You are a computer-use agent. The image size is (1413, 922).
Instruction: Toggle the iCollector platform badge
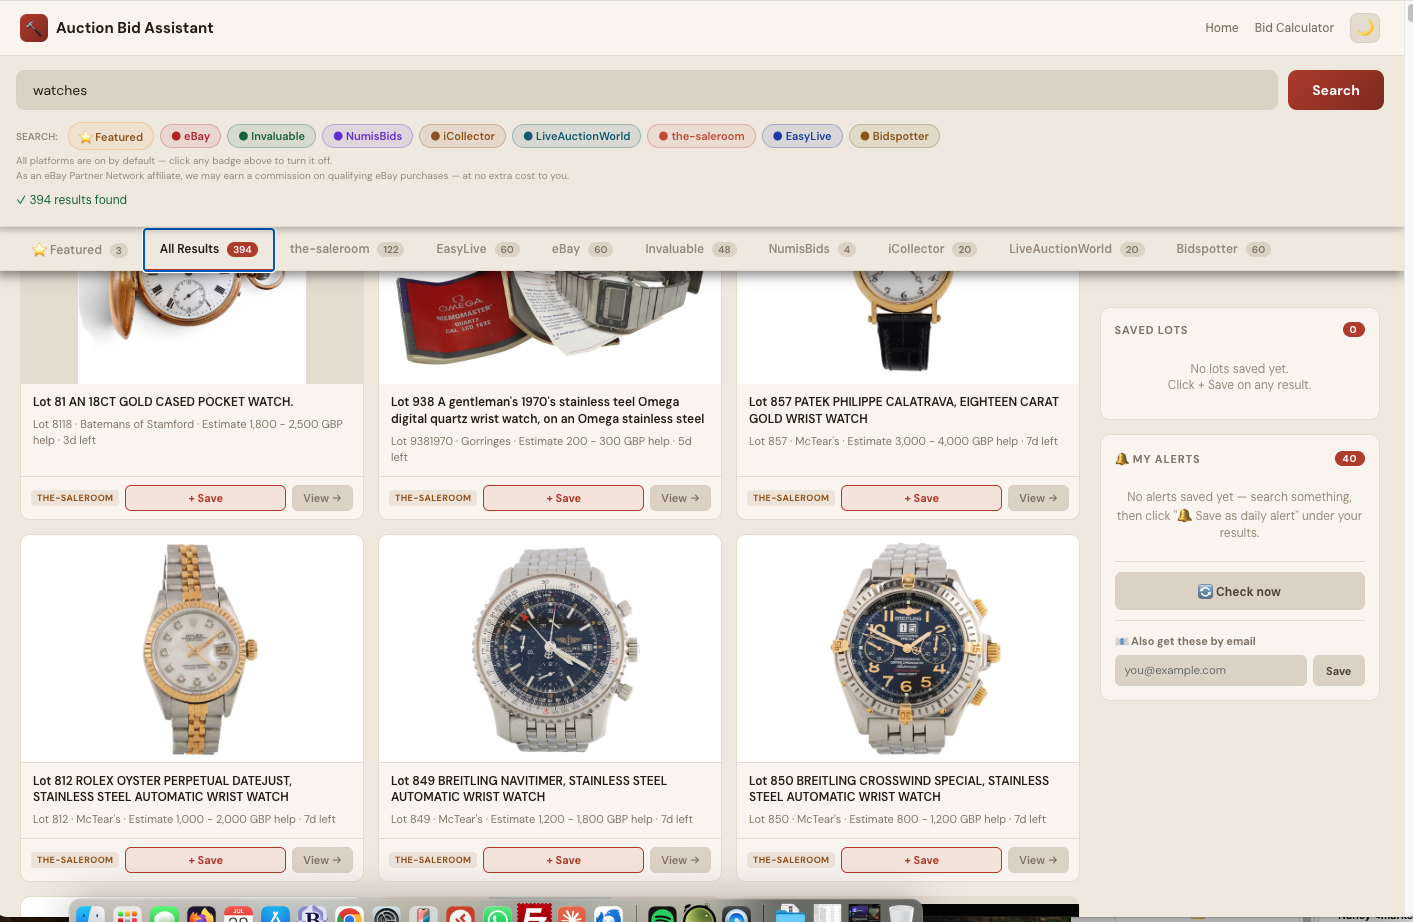[462, 136]
